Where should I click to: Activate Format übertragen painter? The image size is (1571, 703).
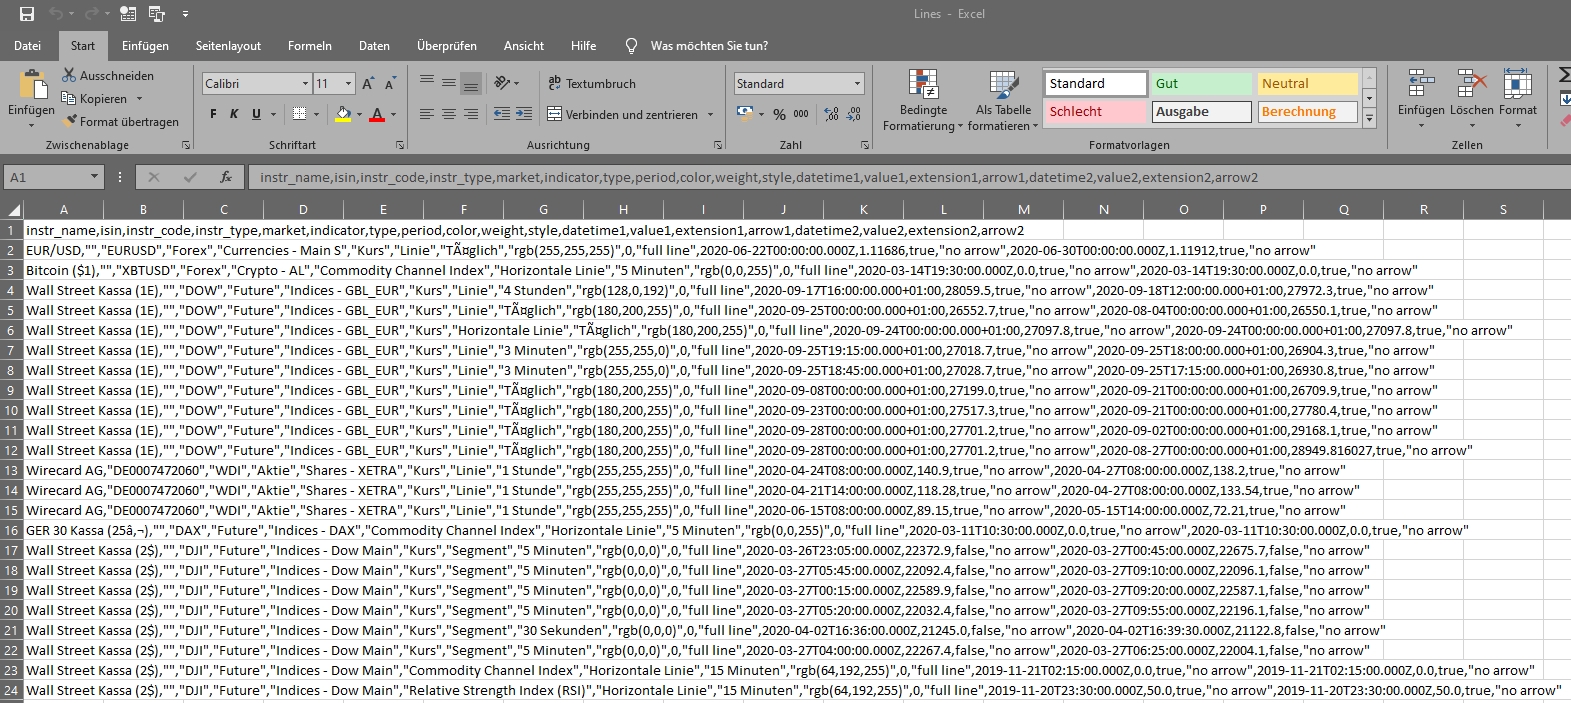click(x=120, y=122)
